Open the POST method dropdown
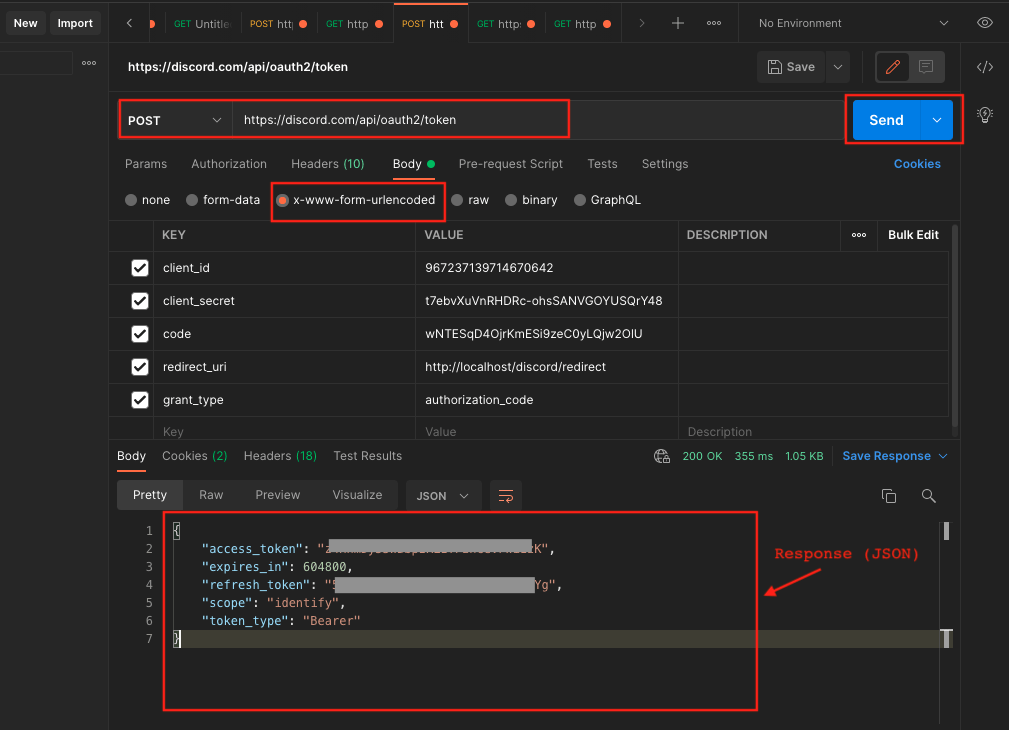1009x730 pixels. pyautogui.click(x=174, y=118)
